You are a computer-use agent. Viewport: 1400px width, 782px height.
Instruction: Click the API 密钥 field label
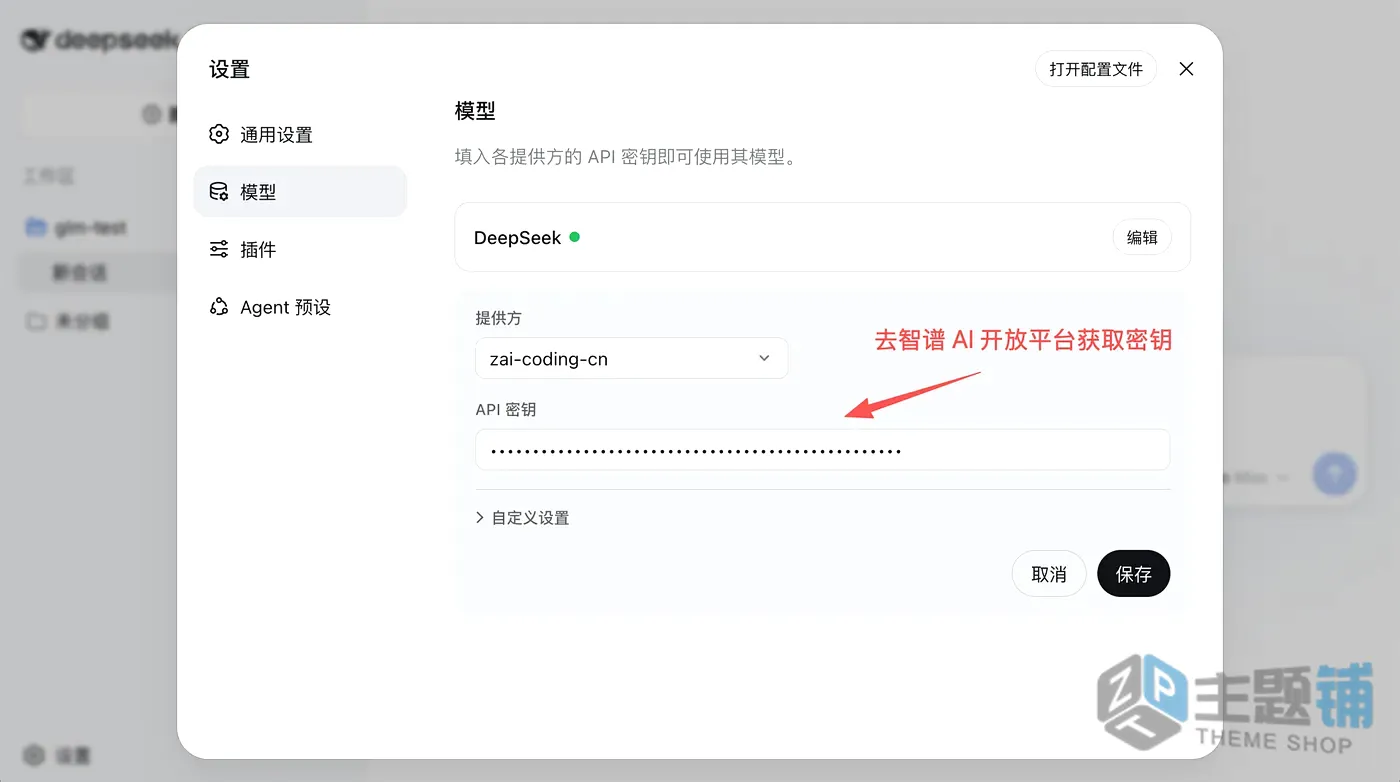pos(506,410)
